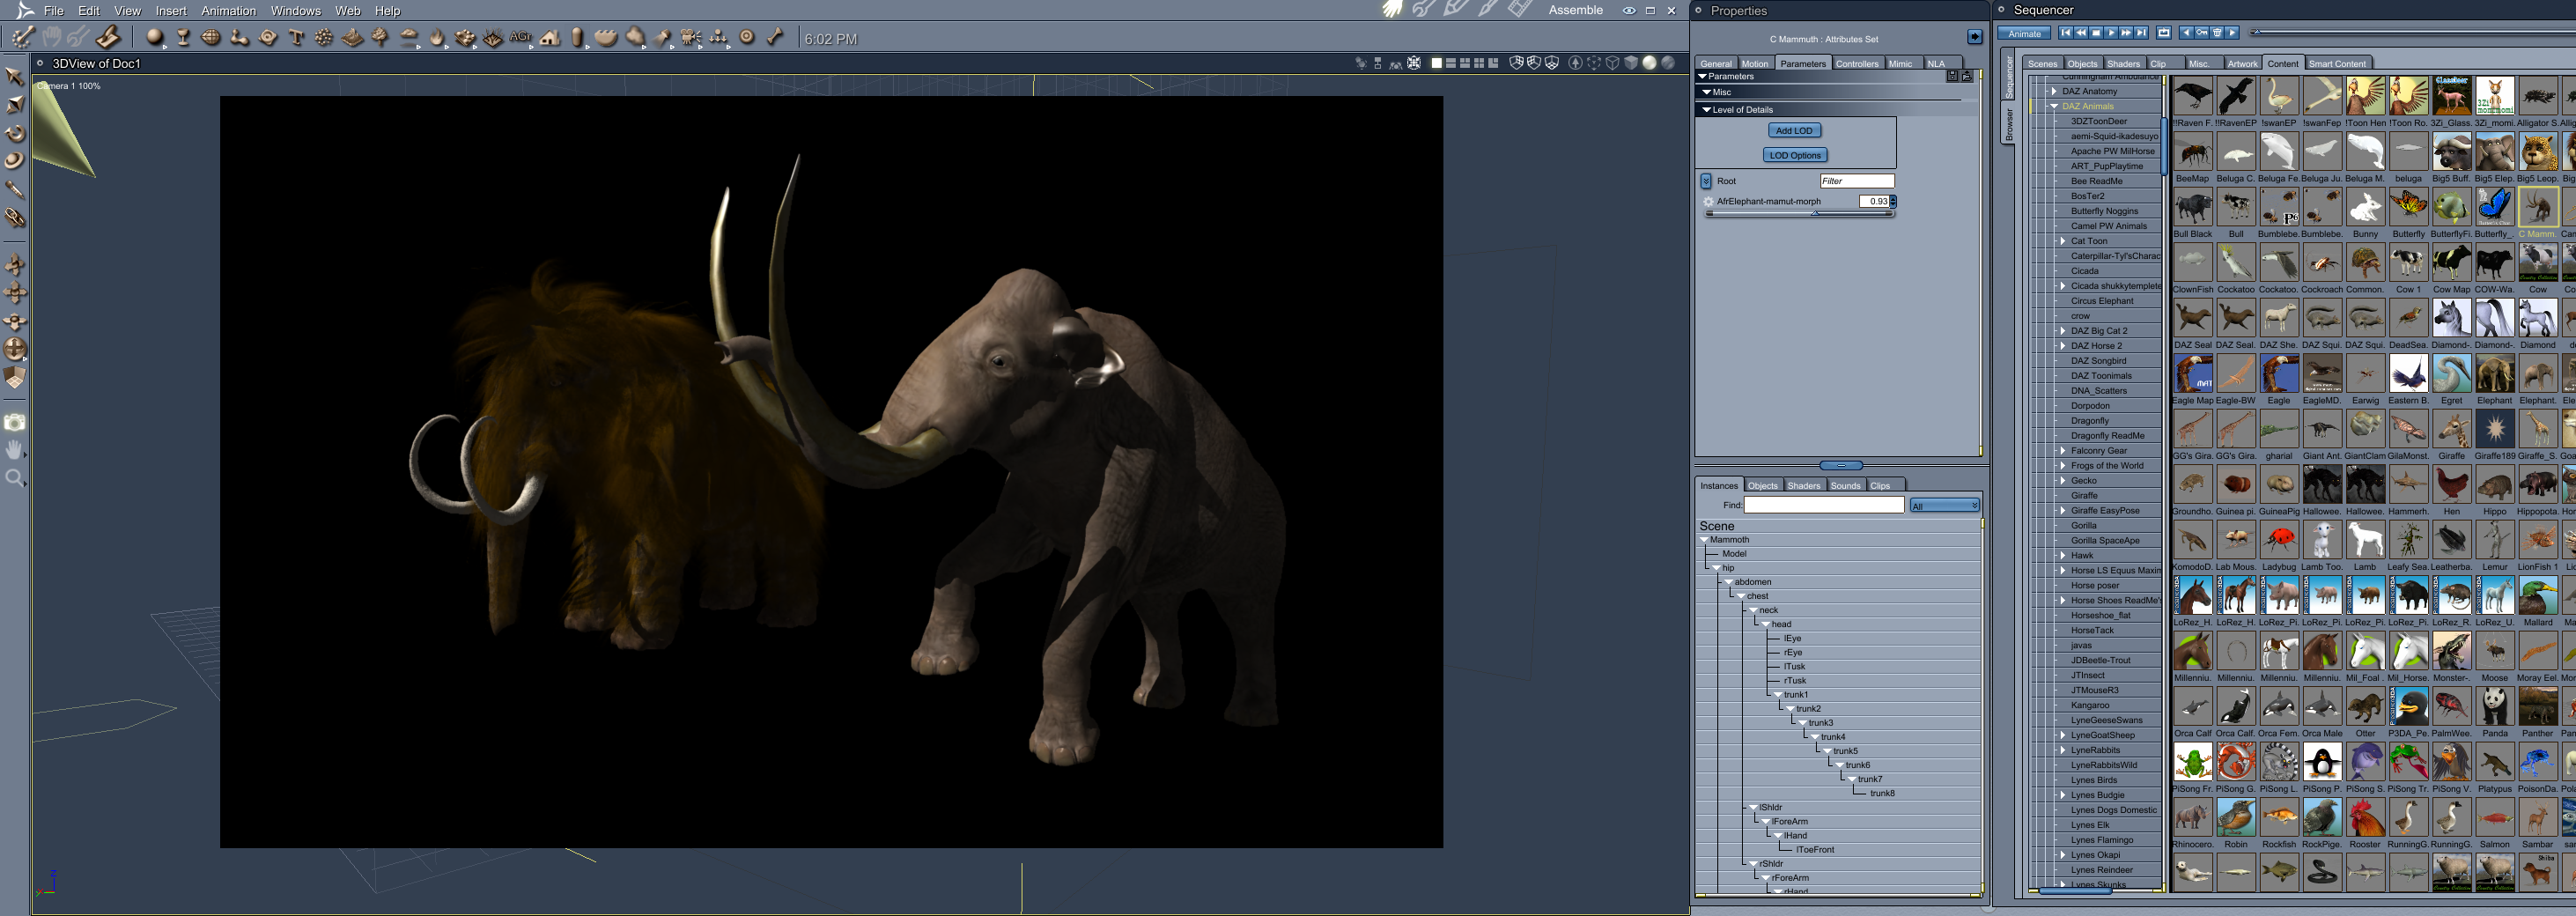Collapse the Misc section
Viewport: 2576px width, 916px height.
pos(1706,92)
